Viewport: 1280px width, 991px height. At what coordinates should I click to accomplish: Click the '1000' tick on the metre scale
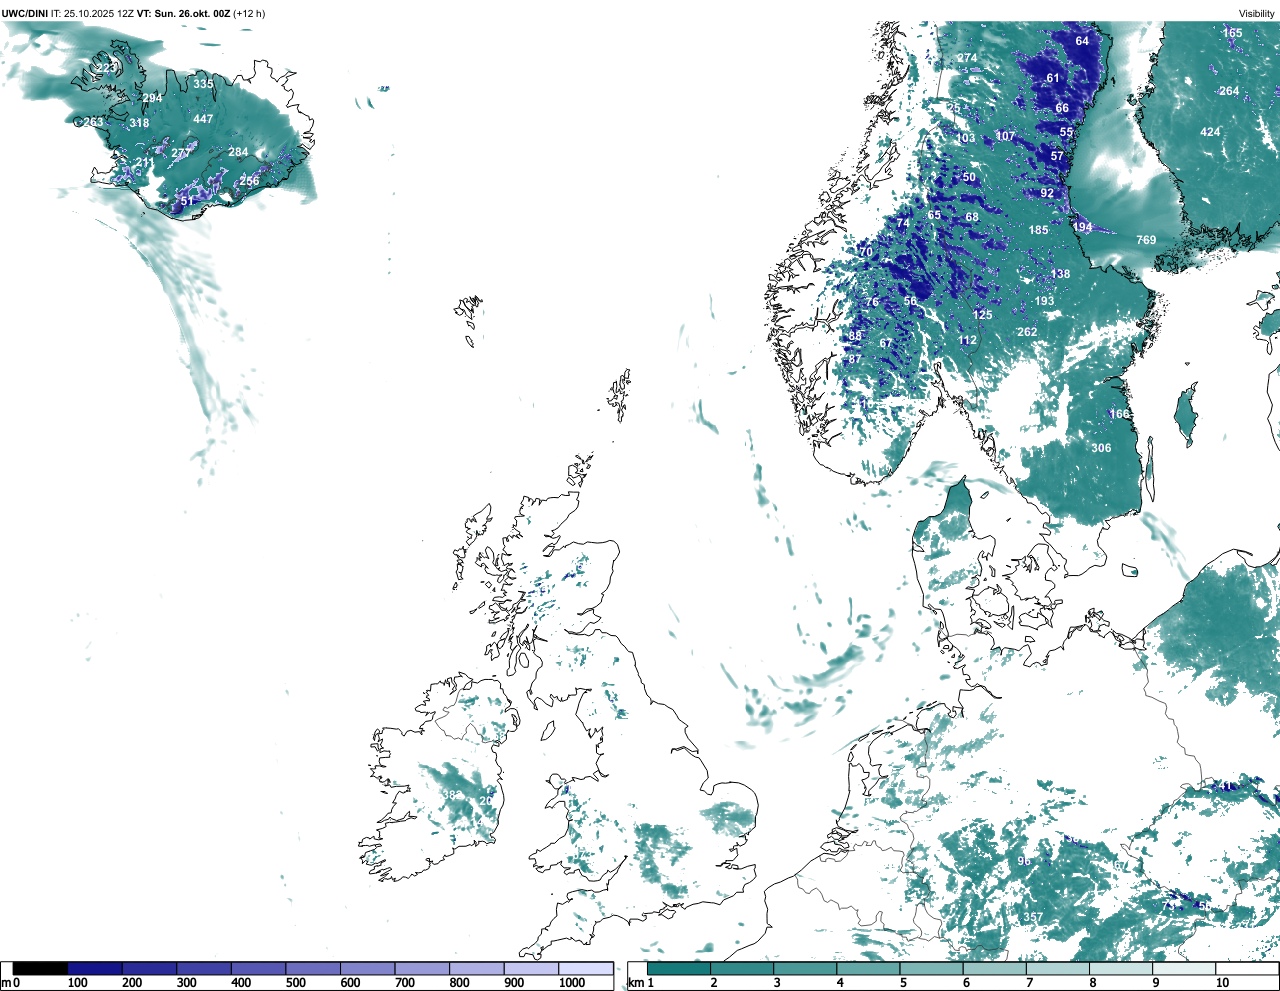click(x=572, y=983)
